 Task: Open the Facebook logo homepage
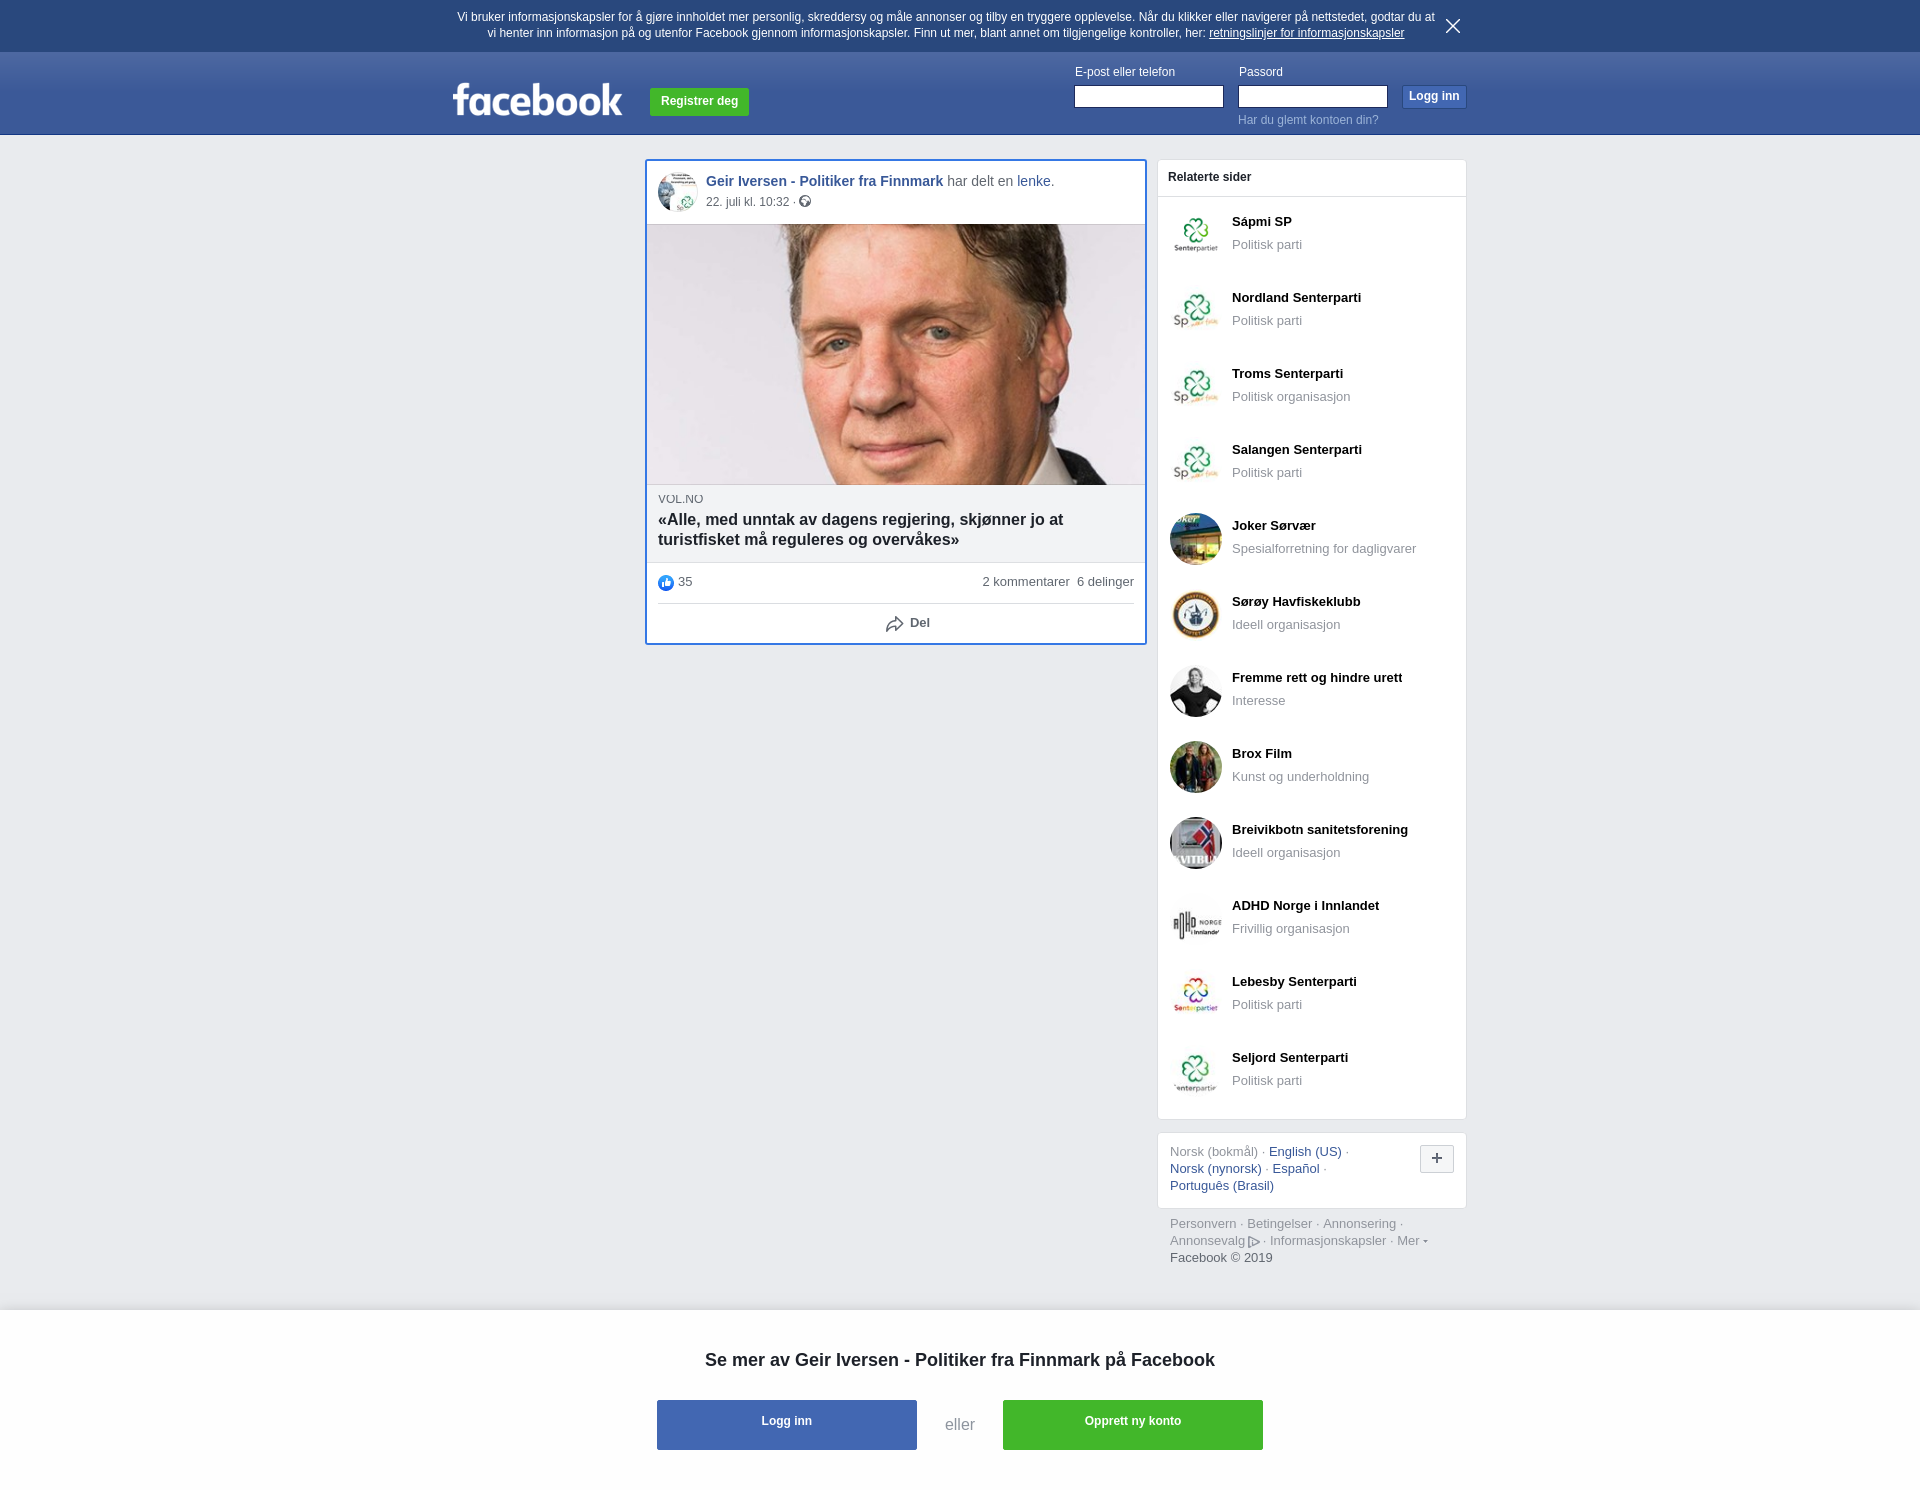[x=537, y=99]
